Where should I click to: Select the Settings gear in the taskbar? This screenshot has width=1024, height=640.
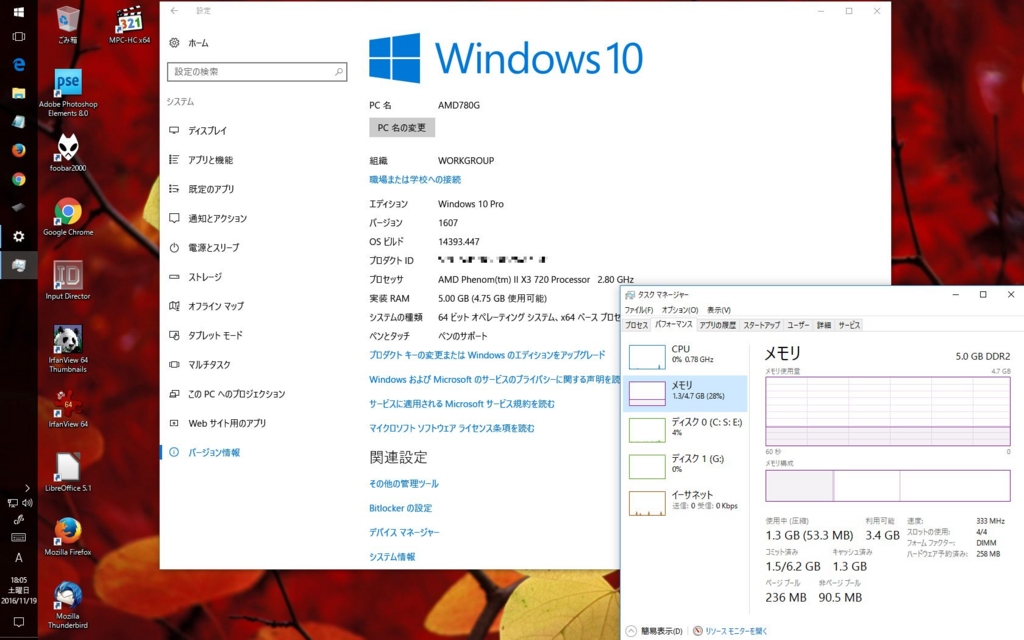tap(18, 236)
